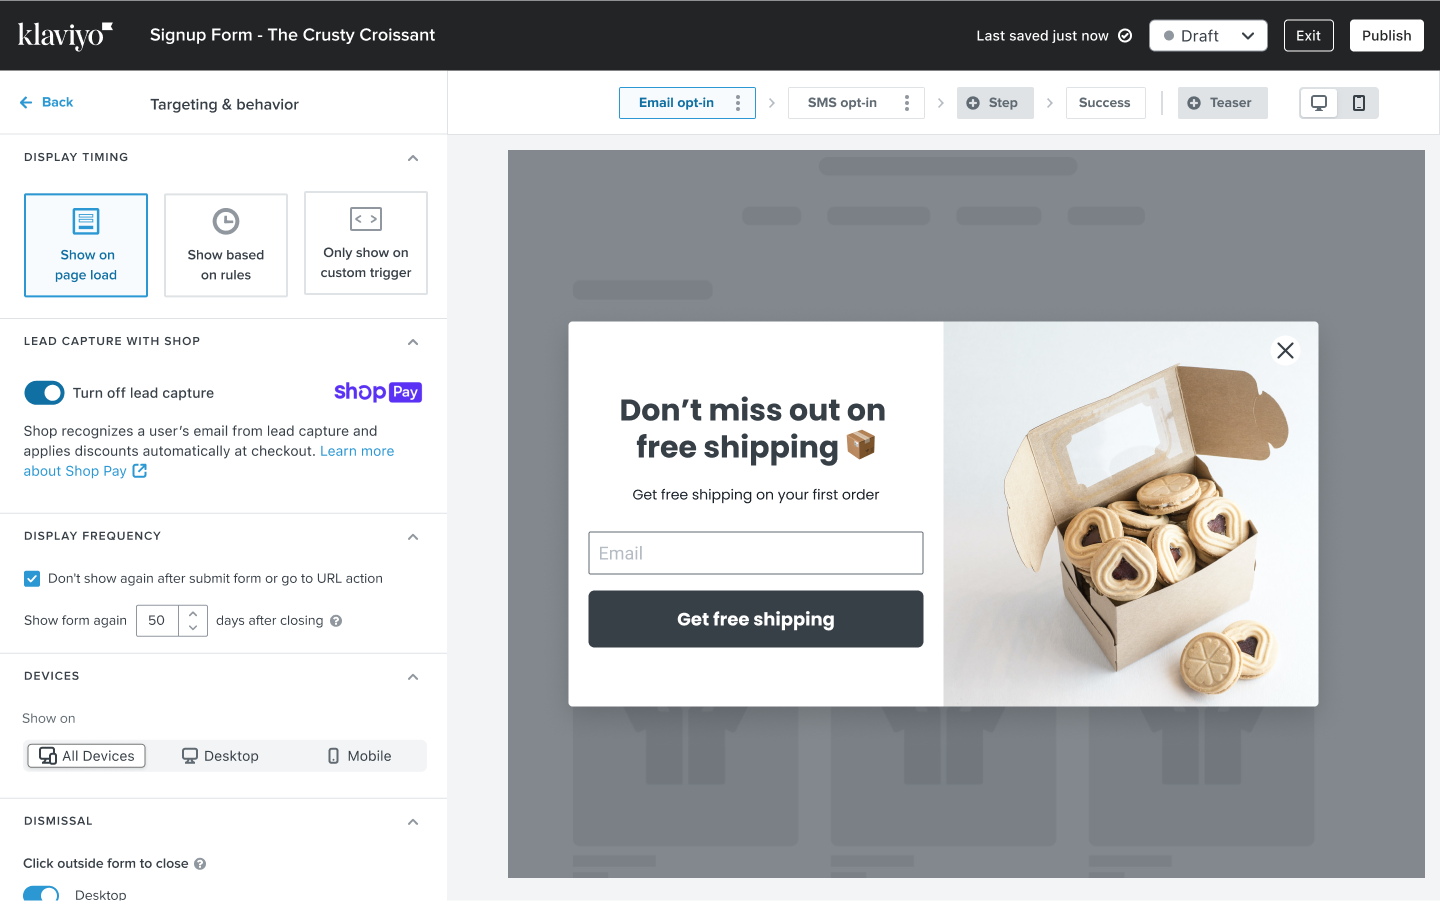The image size is (1440, 901).
Task: Click help icon beside days after closing
Action: pyautogui.click(x=336, y=621)
